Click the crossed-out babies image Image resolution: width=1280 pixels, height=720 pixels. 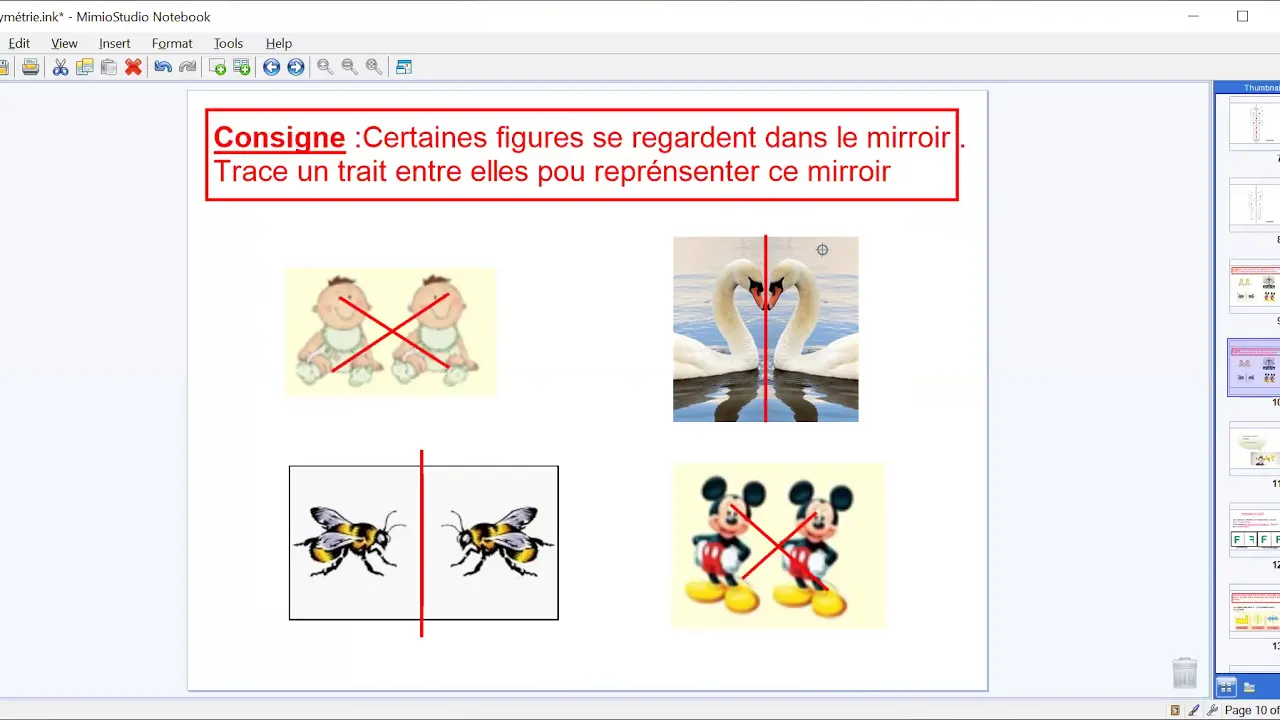point(390,331)
